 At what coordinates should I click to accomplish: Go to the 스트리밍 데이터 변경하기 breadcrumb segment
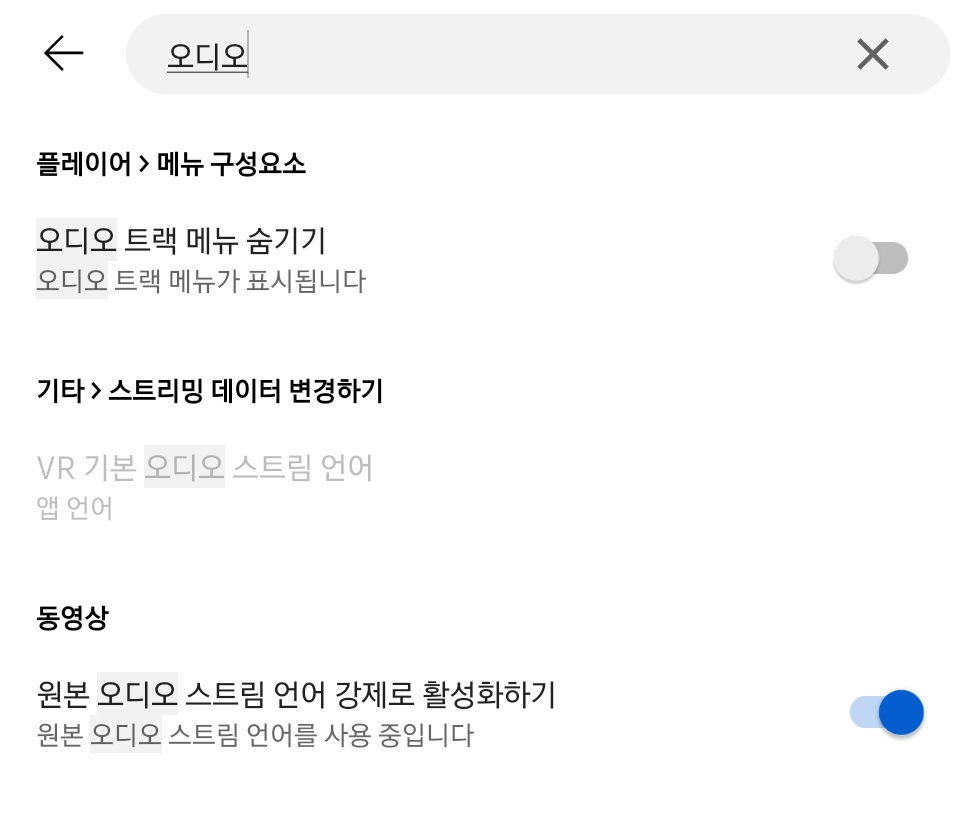[246, 391]
